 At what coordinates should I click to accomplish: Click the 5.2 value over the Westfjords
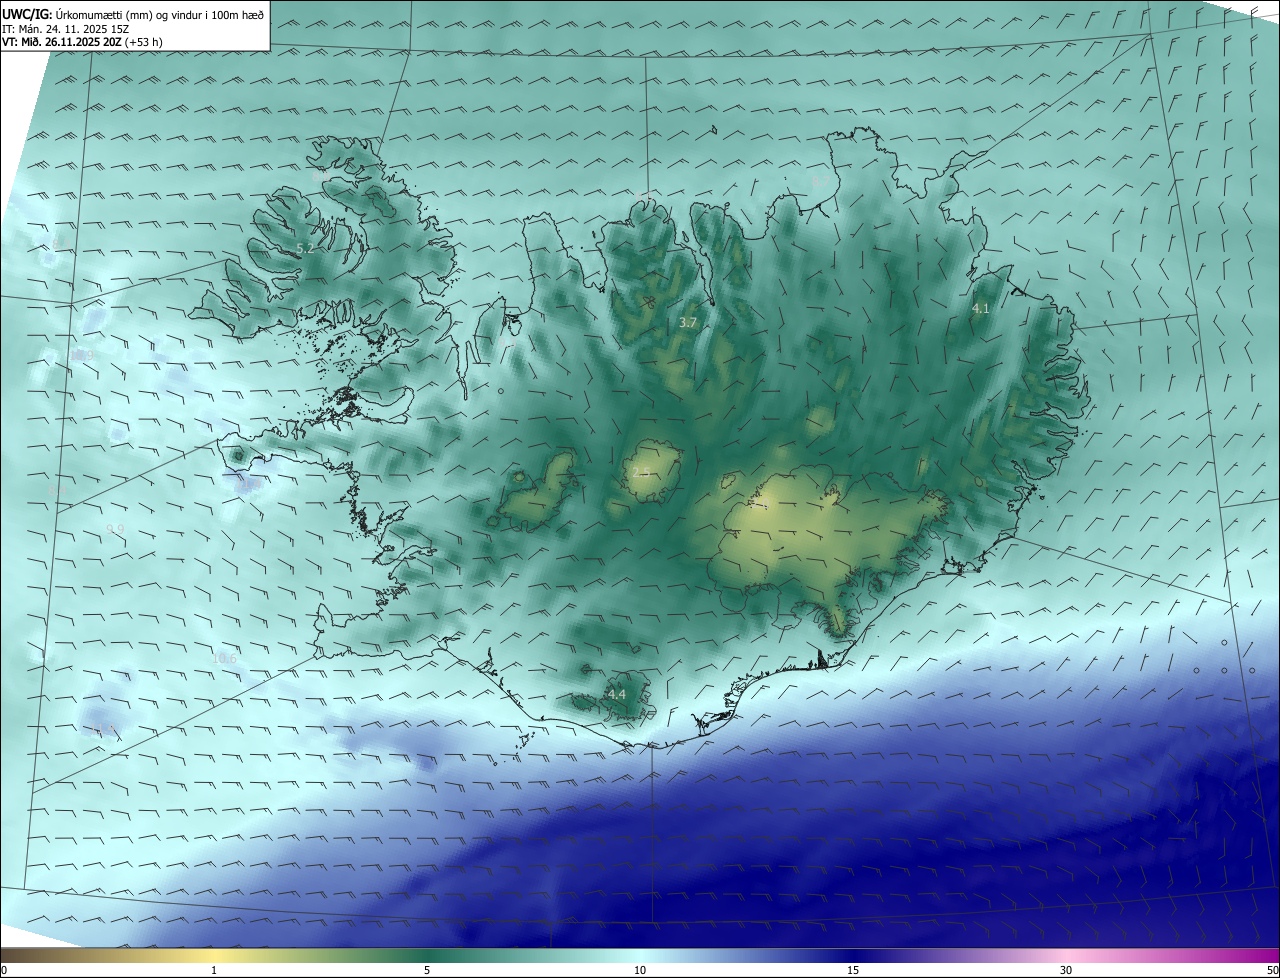tap(306, 247)
